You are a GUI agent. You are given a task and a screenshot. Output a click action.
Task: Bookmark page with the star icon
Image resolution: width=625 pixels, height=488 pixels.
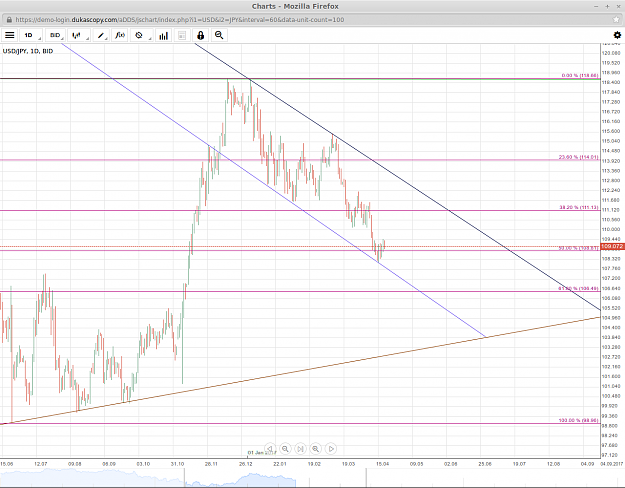[x=616, y=20]
